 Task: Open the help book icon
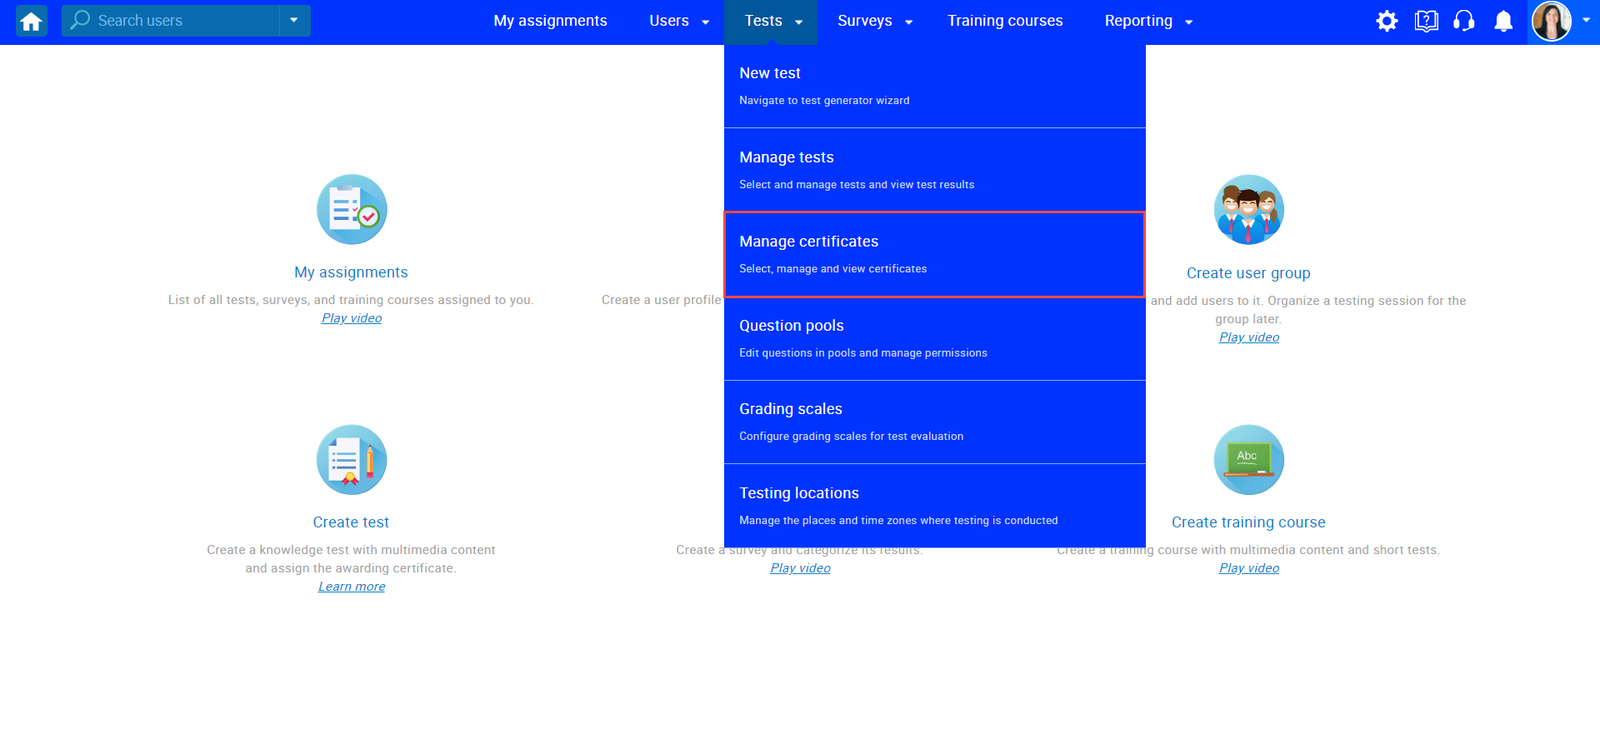1426,21
